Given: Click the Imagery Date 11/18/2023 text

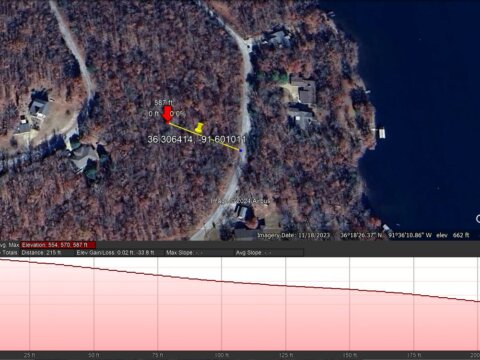Looking at the screenshot, I should coord(293,235).
